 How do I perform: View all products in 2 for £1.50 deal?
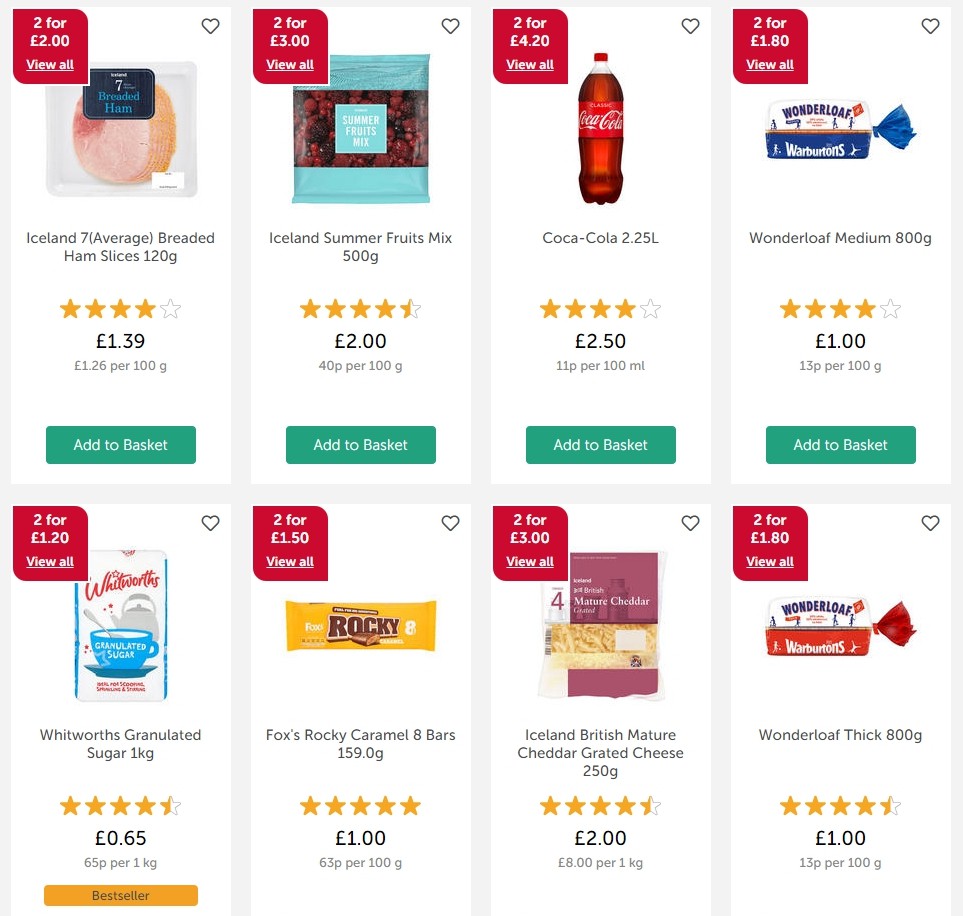(290, 561)
